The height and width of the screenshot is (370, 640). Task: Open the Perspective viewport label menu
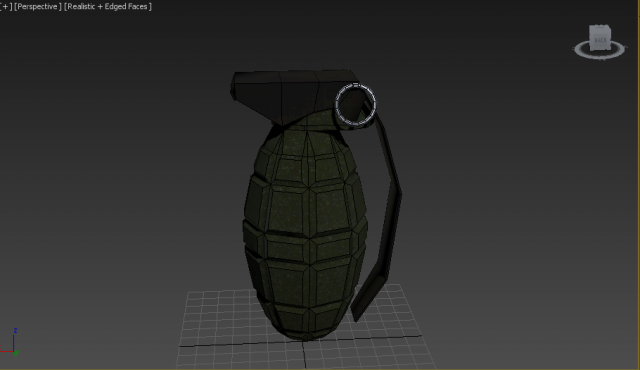(x=38, y=7)
